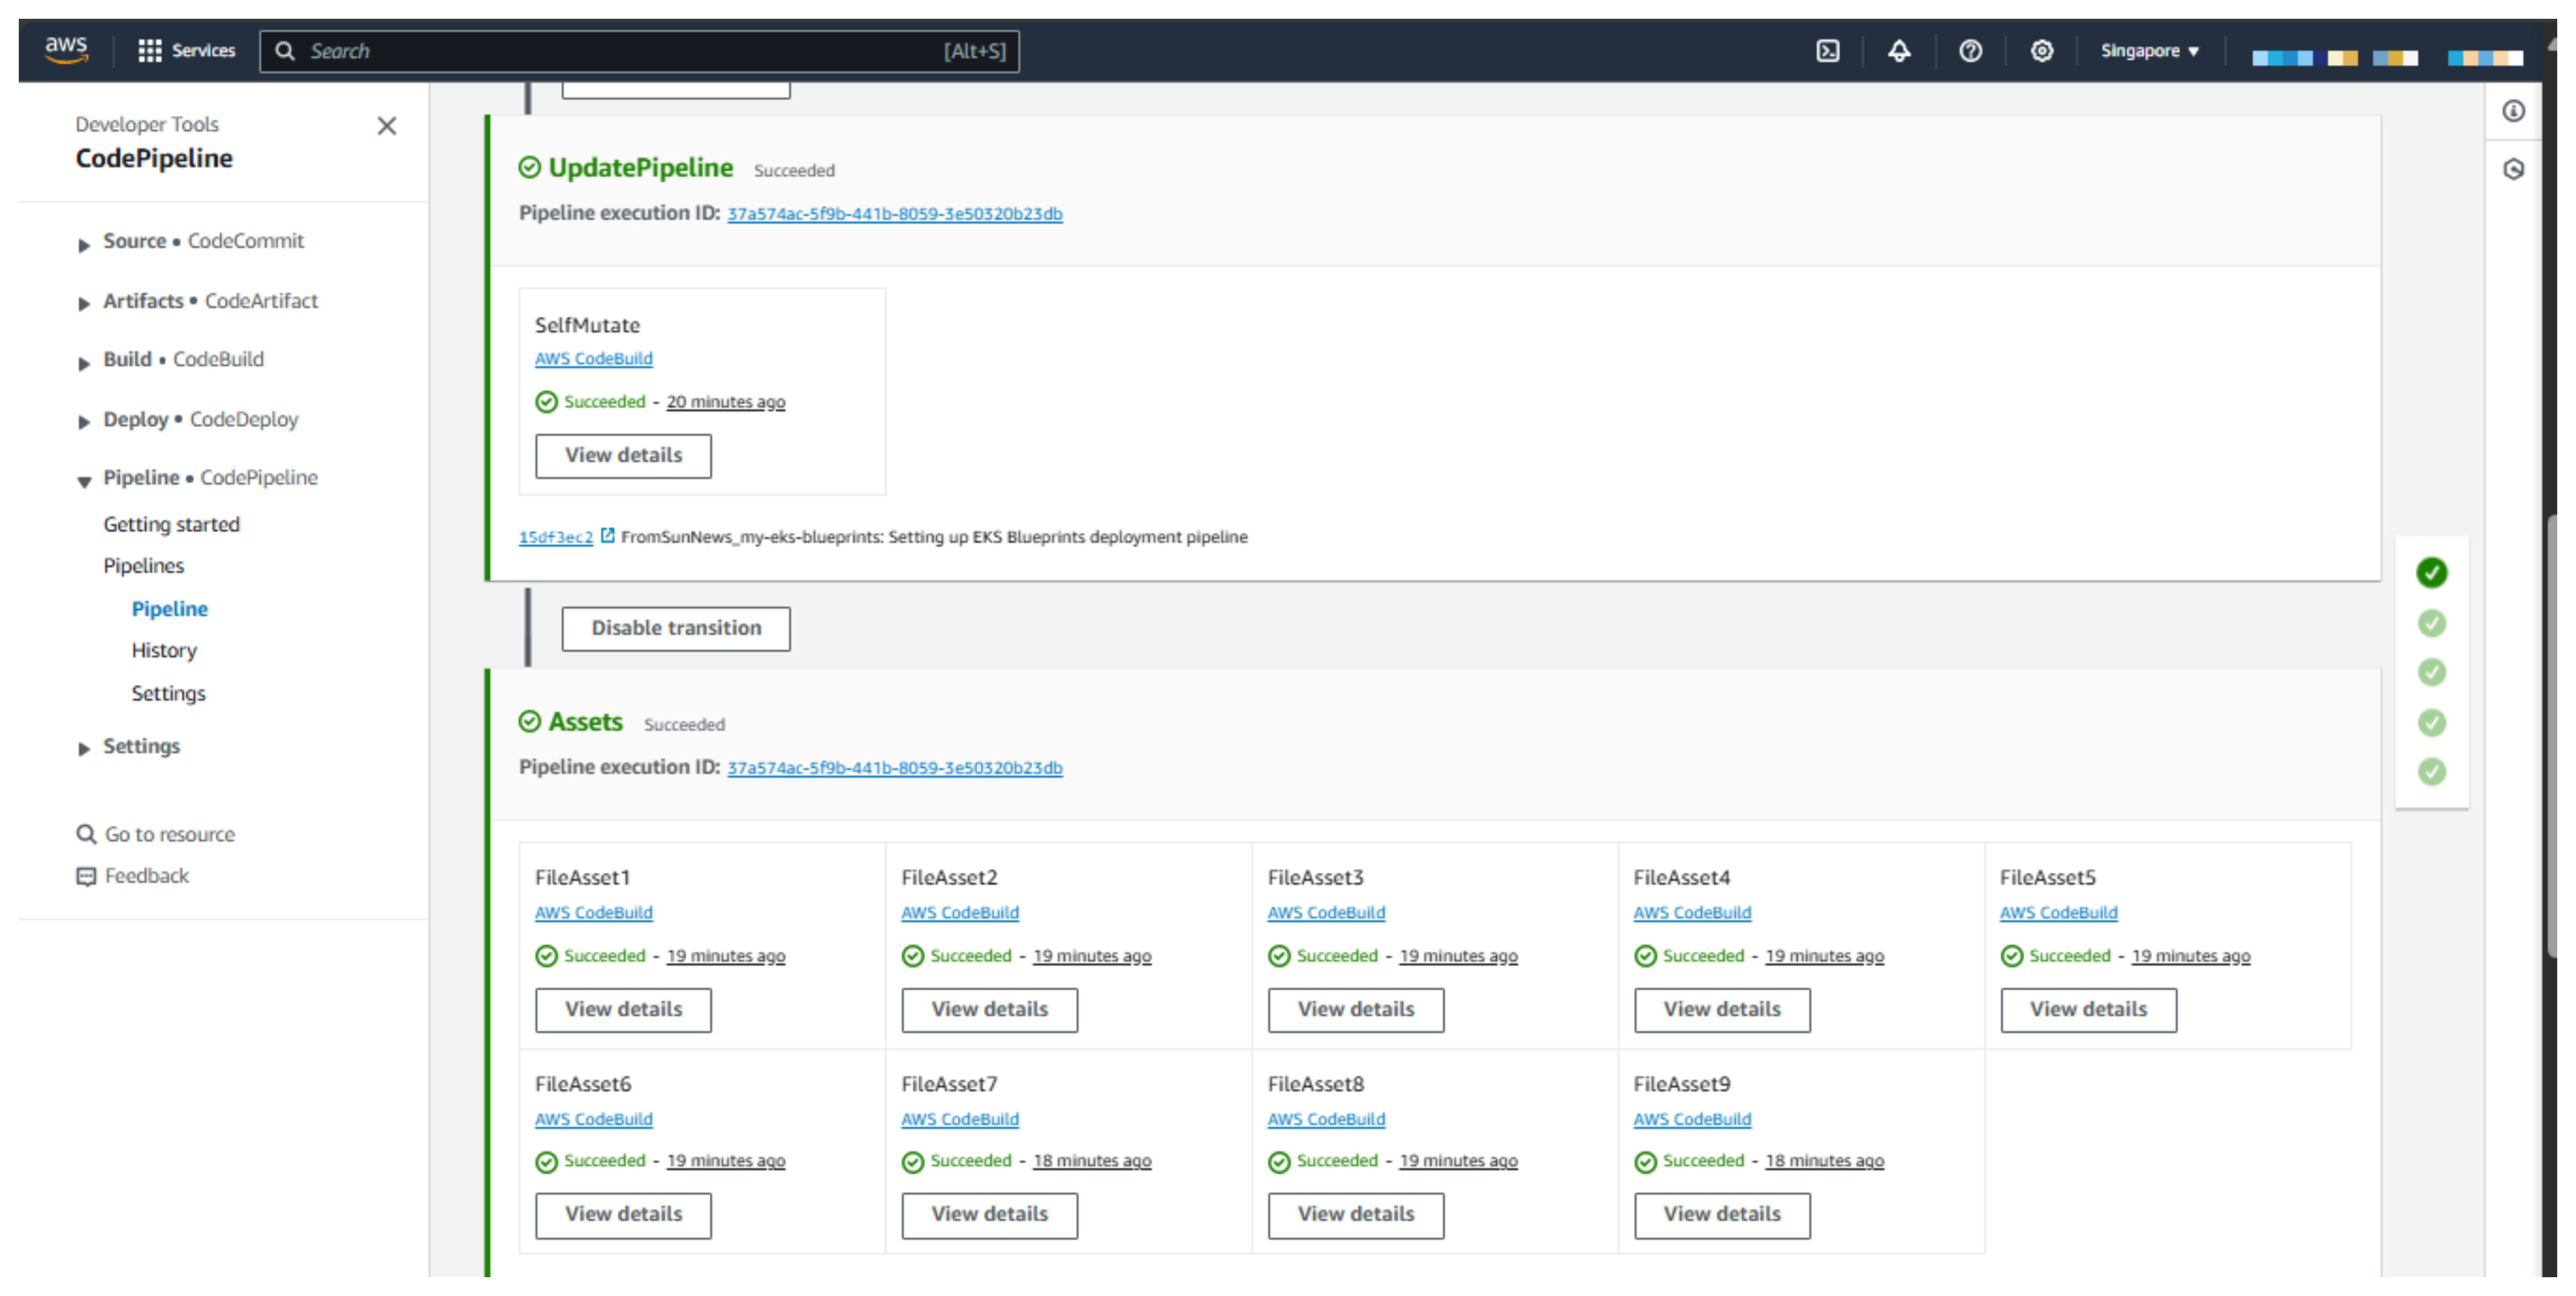This screenshot has height=1296, width=2576.
Task: View details for FileAsset7
Action: click(990, 1215)
